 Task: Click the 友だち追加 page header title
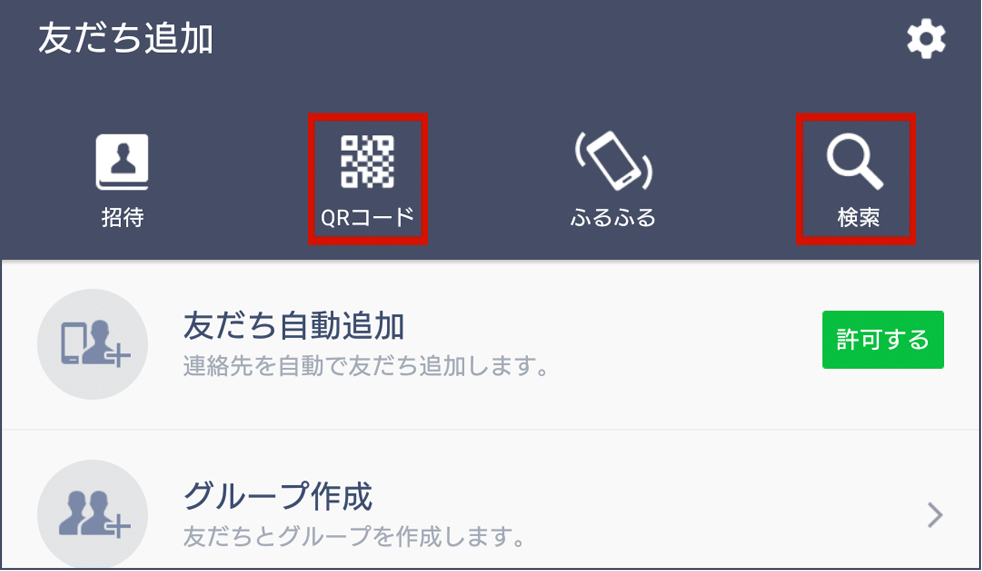click(x=126, y=38)
